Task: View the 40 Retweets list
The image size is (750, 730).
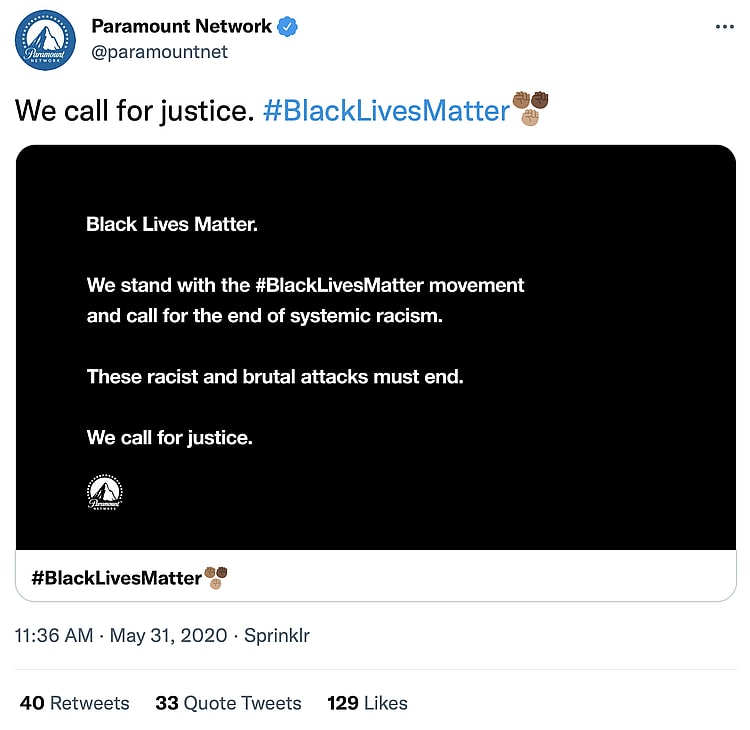Action: (75, 703)
